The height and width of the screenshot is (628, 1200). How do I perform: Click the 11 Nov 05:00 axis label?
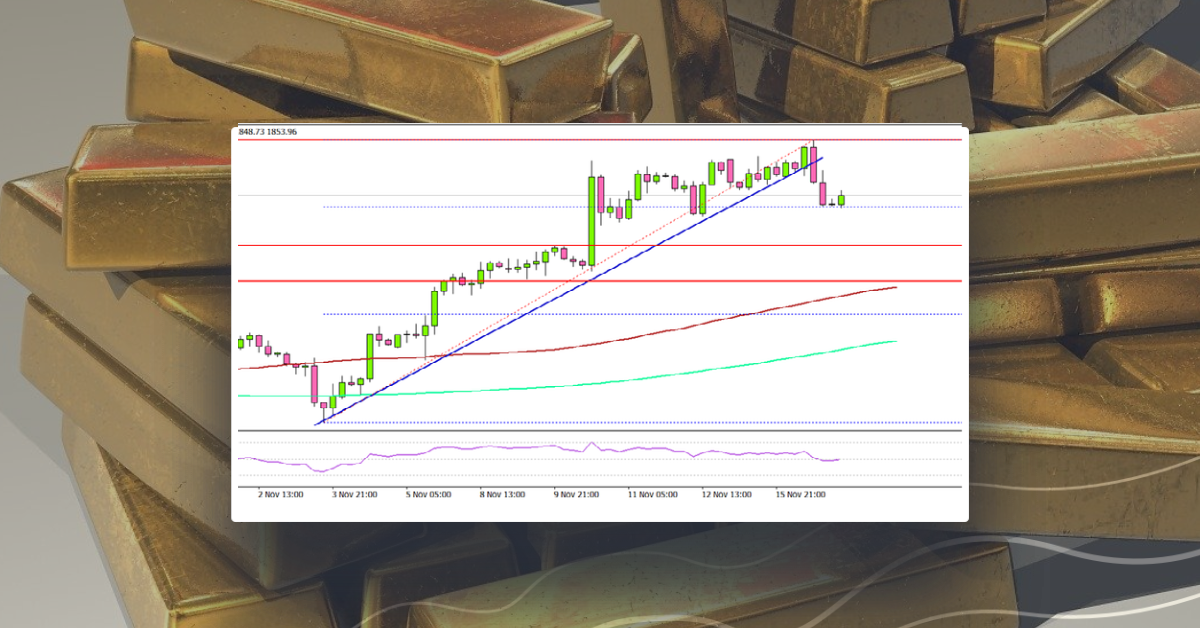655,494
